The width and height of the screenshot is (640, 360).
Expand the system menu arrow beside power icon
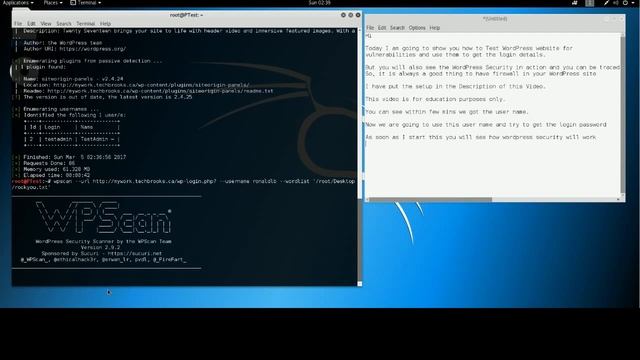click(633, 3)
